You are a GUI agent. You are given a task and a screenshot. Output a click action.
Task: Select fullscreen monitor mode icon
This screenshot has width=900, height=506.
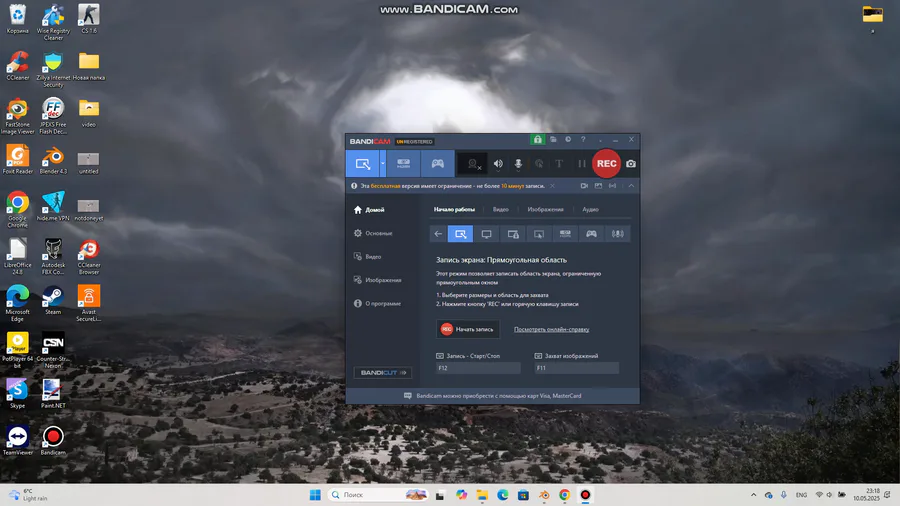486,234
